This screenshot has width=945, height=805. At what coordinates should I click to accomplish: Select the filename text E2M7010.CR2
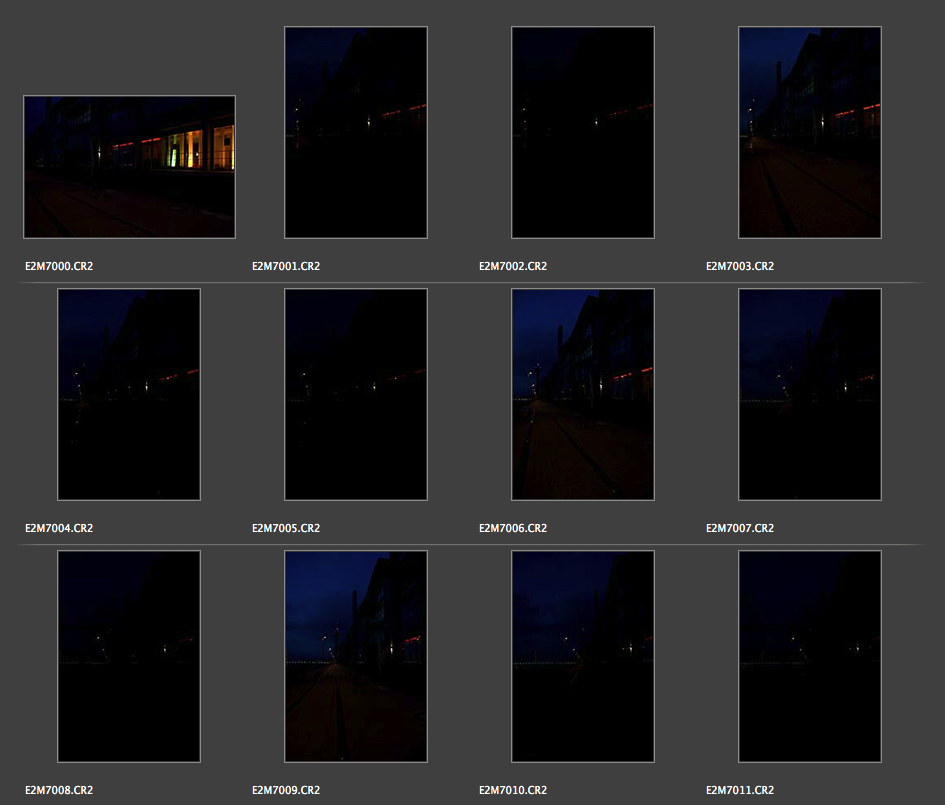tap(513, 790)
